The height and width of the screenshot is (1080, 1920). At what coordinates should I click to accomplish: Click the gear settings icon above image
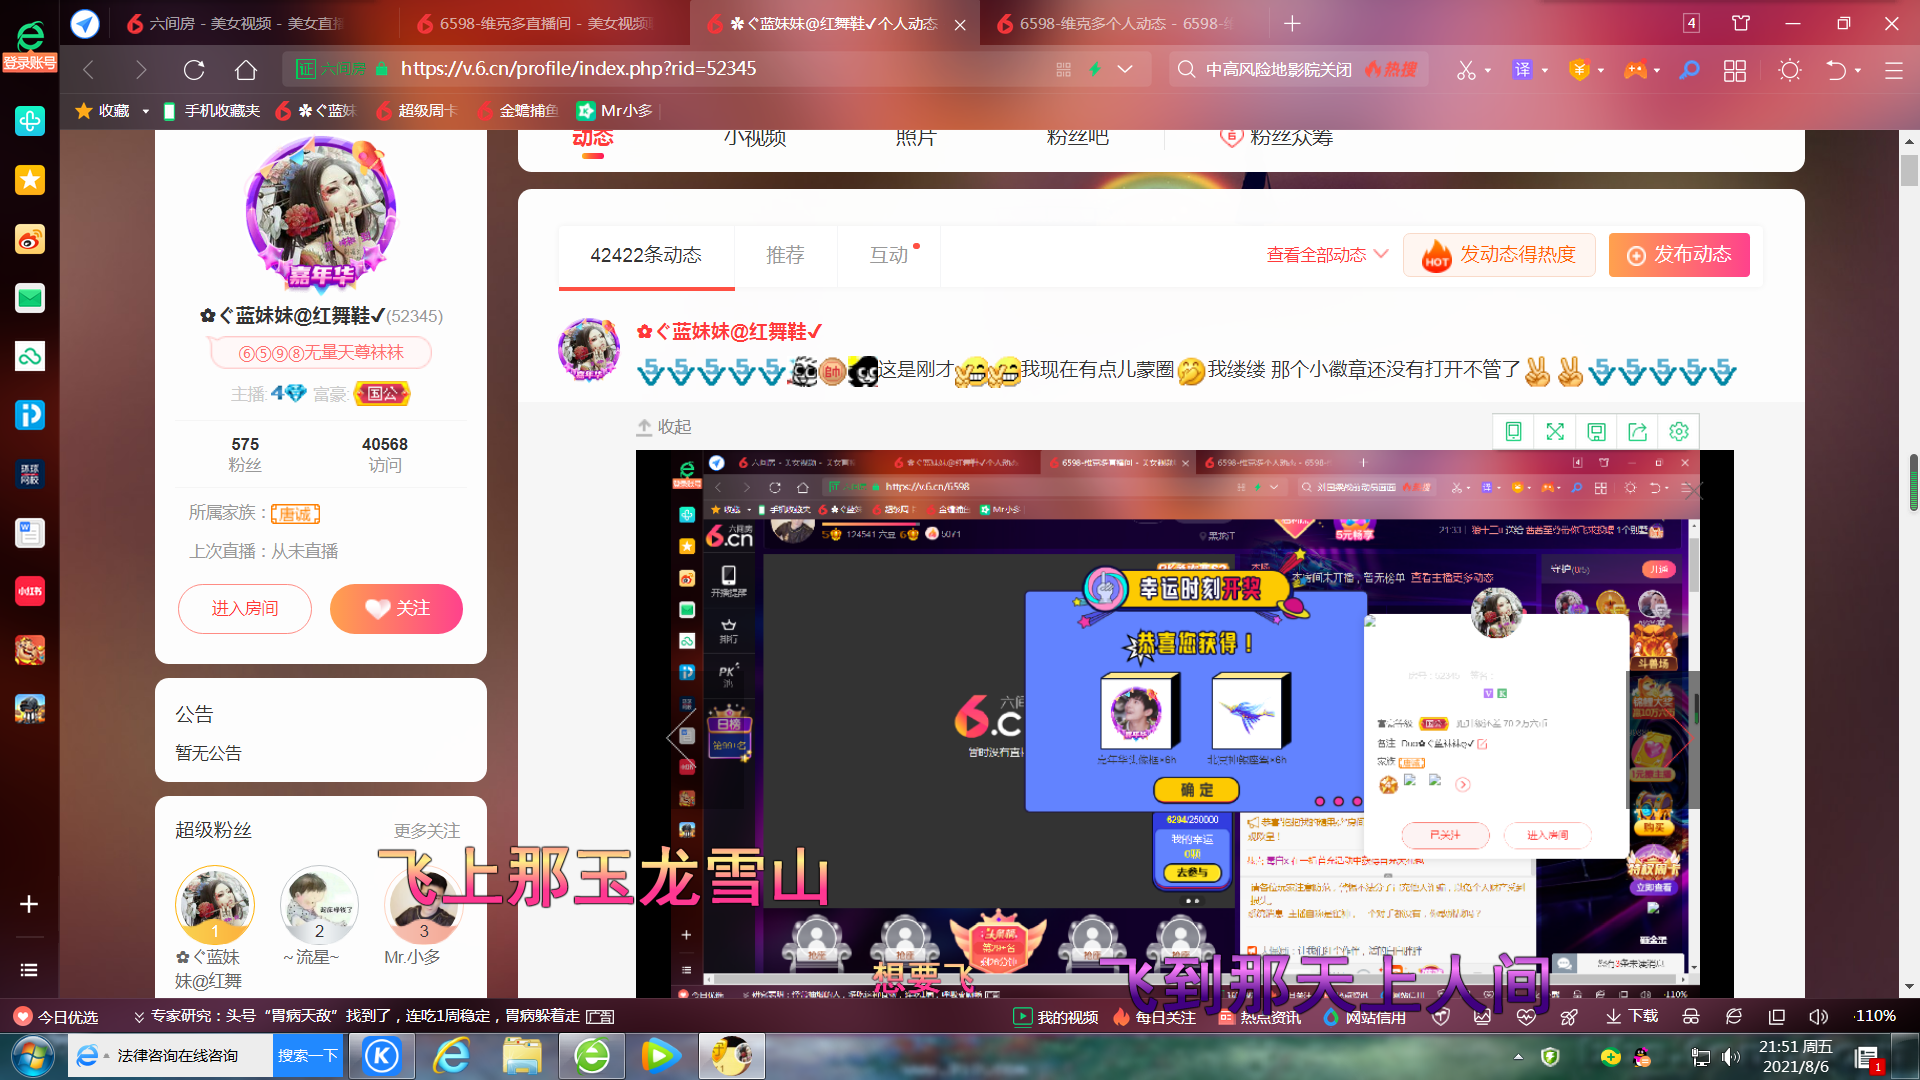1679,431
